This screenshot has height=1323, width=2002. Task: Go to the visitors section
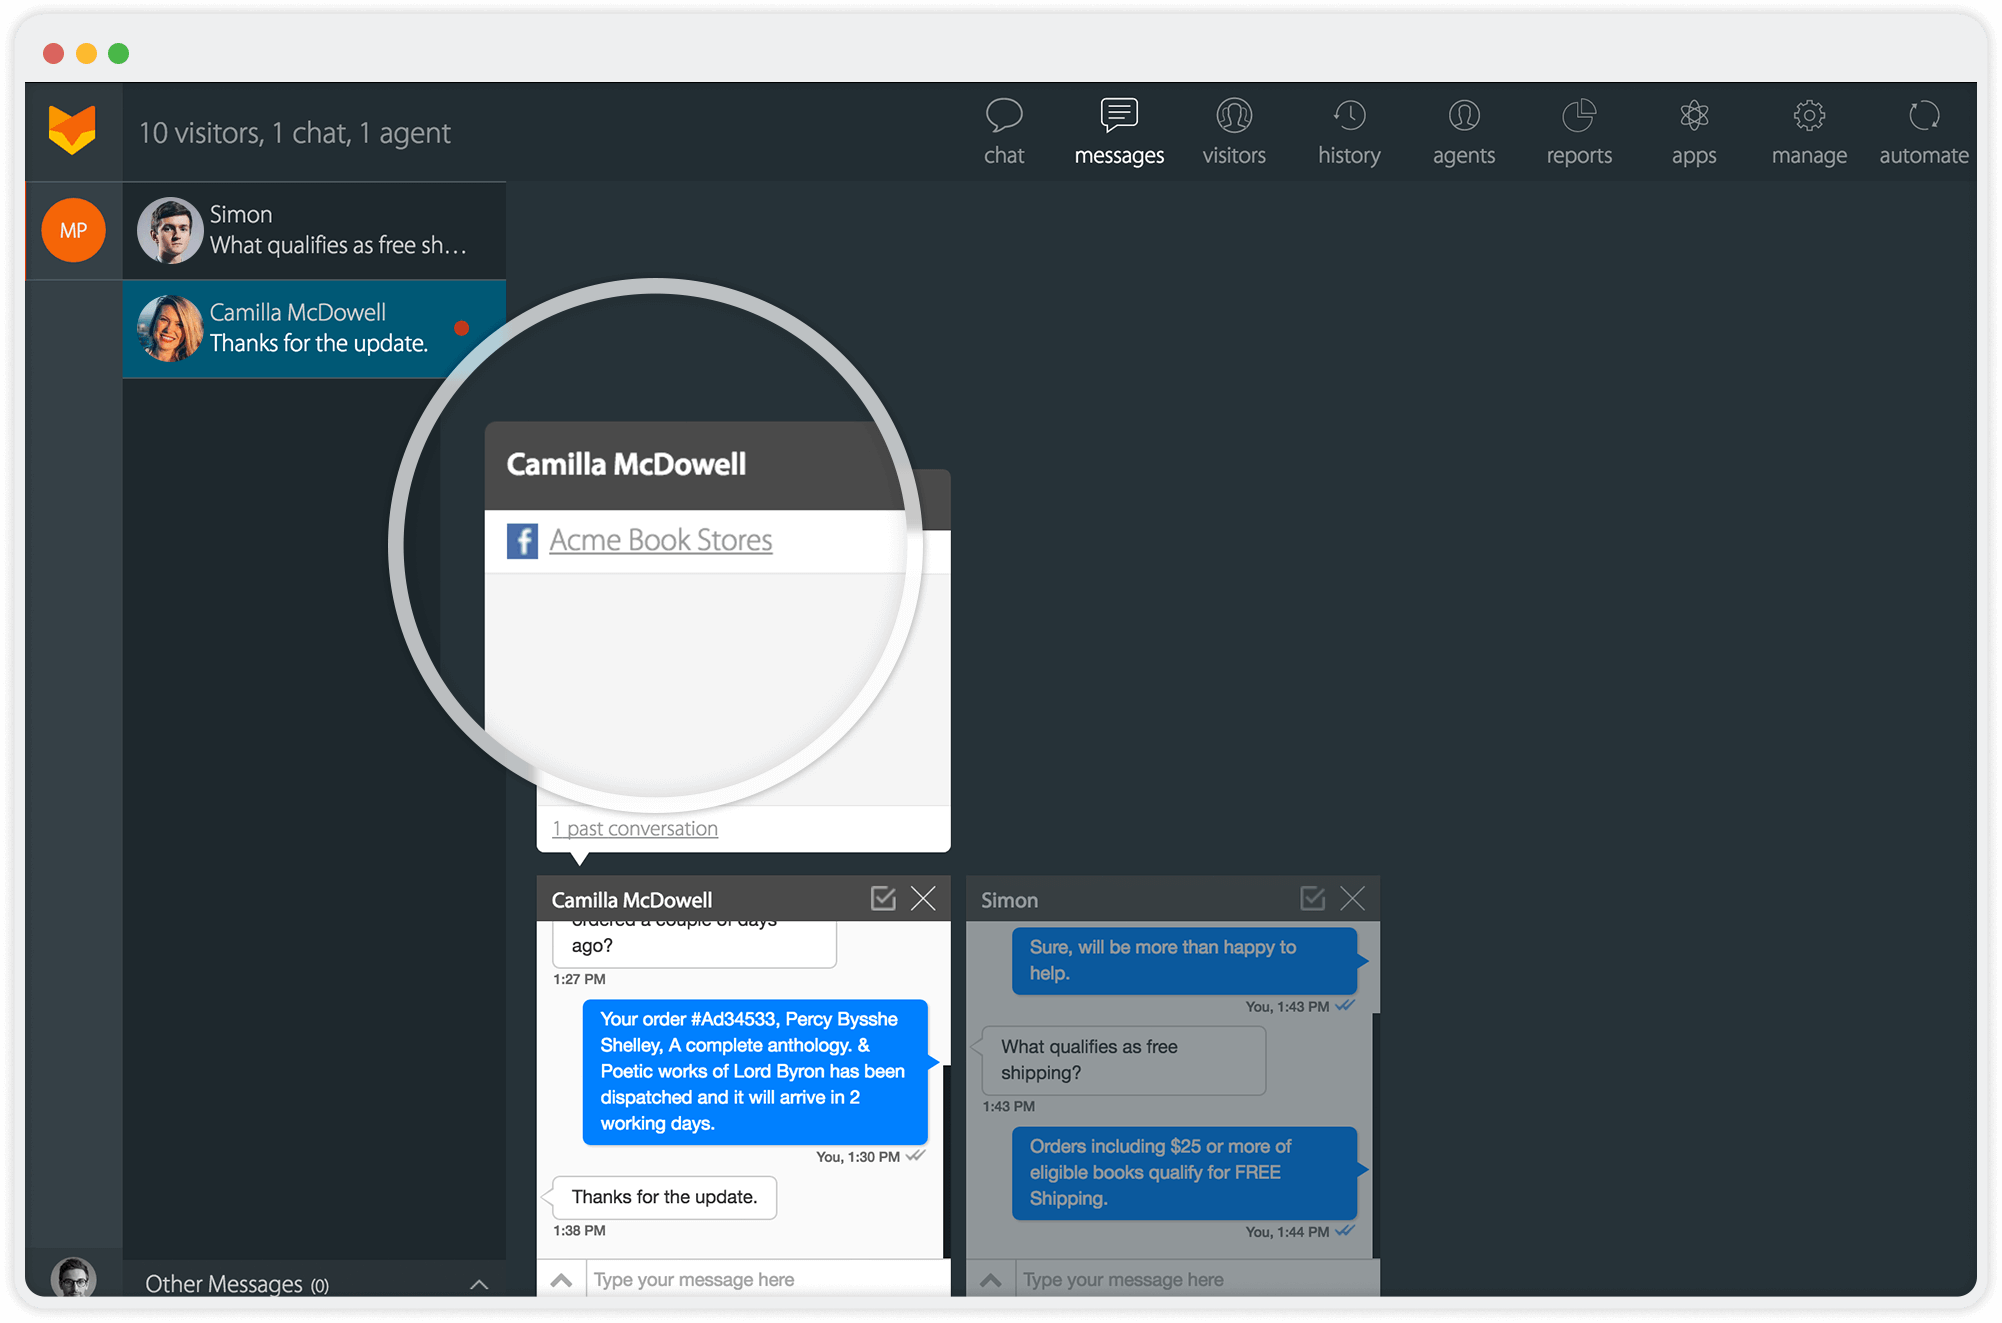coord(1233,131)
